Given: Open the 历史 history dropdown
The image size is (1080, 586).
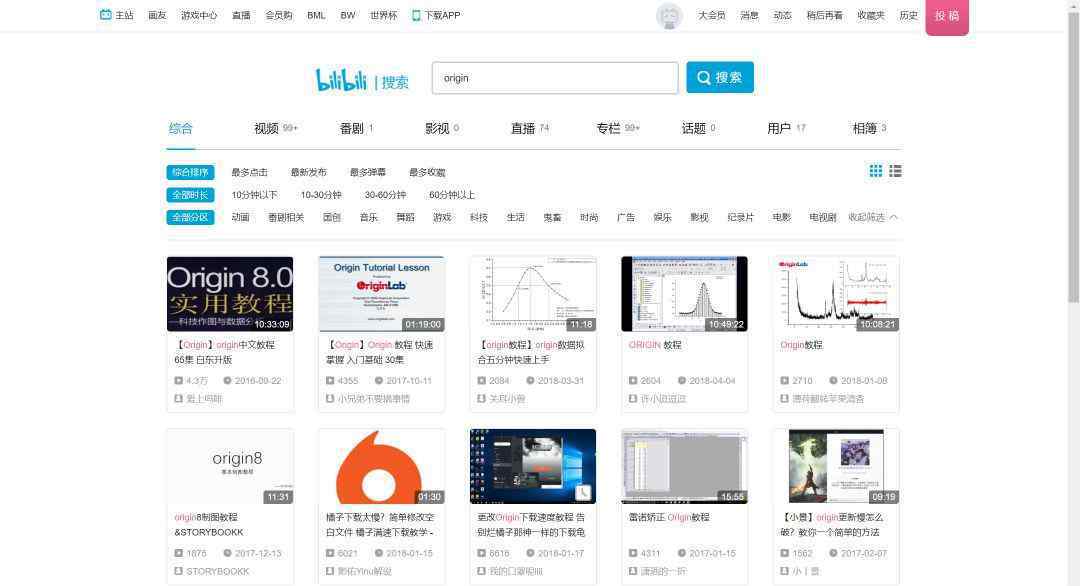Looking at the screenshot, I should [908, 15].
